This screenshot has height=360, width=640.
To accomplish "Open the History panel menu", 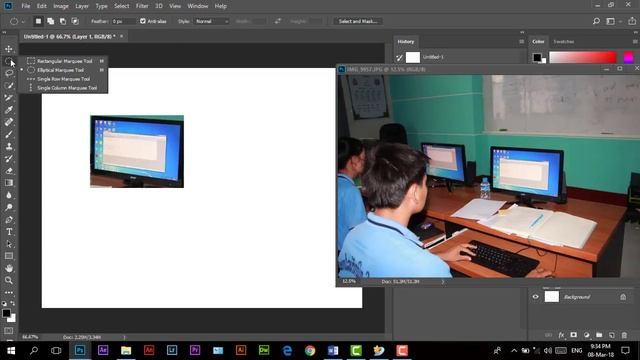I will pos(521,42).
